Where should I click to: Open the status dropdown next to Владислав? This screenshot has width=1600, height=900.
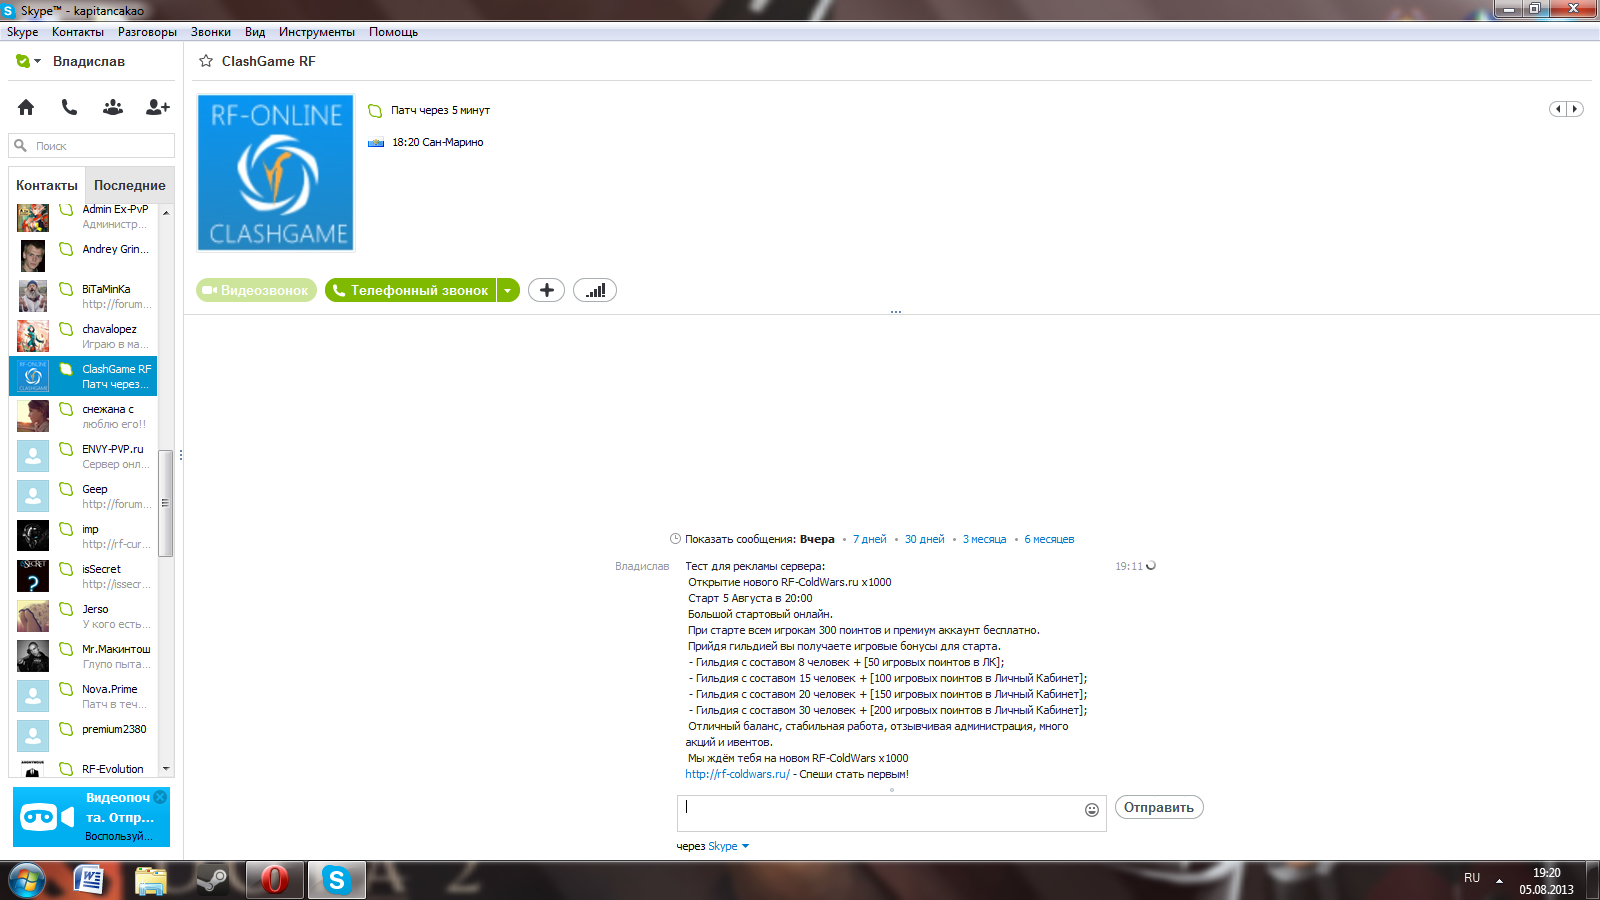[x=29, y=61]
